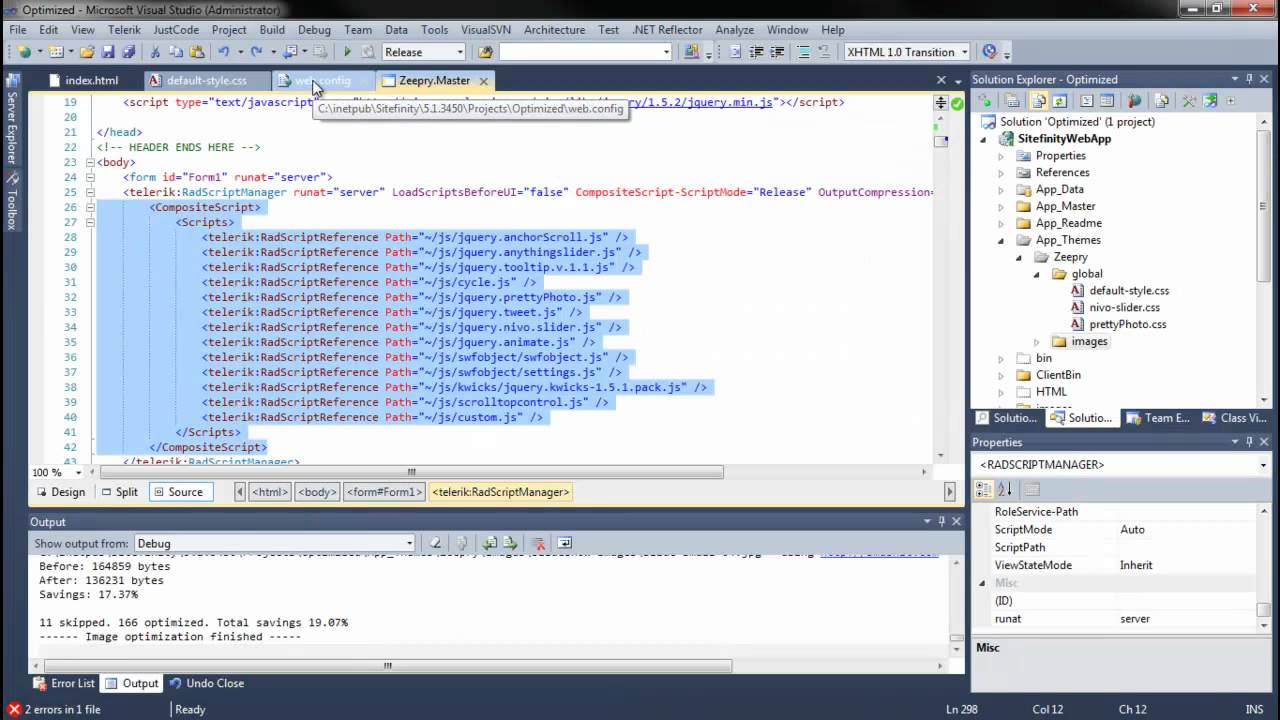This screenshot has width=1280, height=720.
Task: Expand the images folder under global
Action: click(x=1037, y=342)
